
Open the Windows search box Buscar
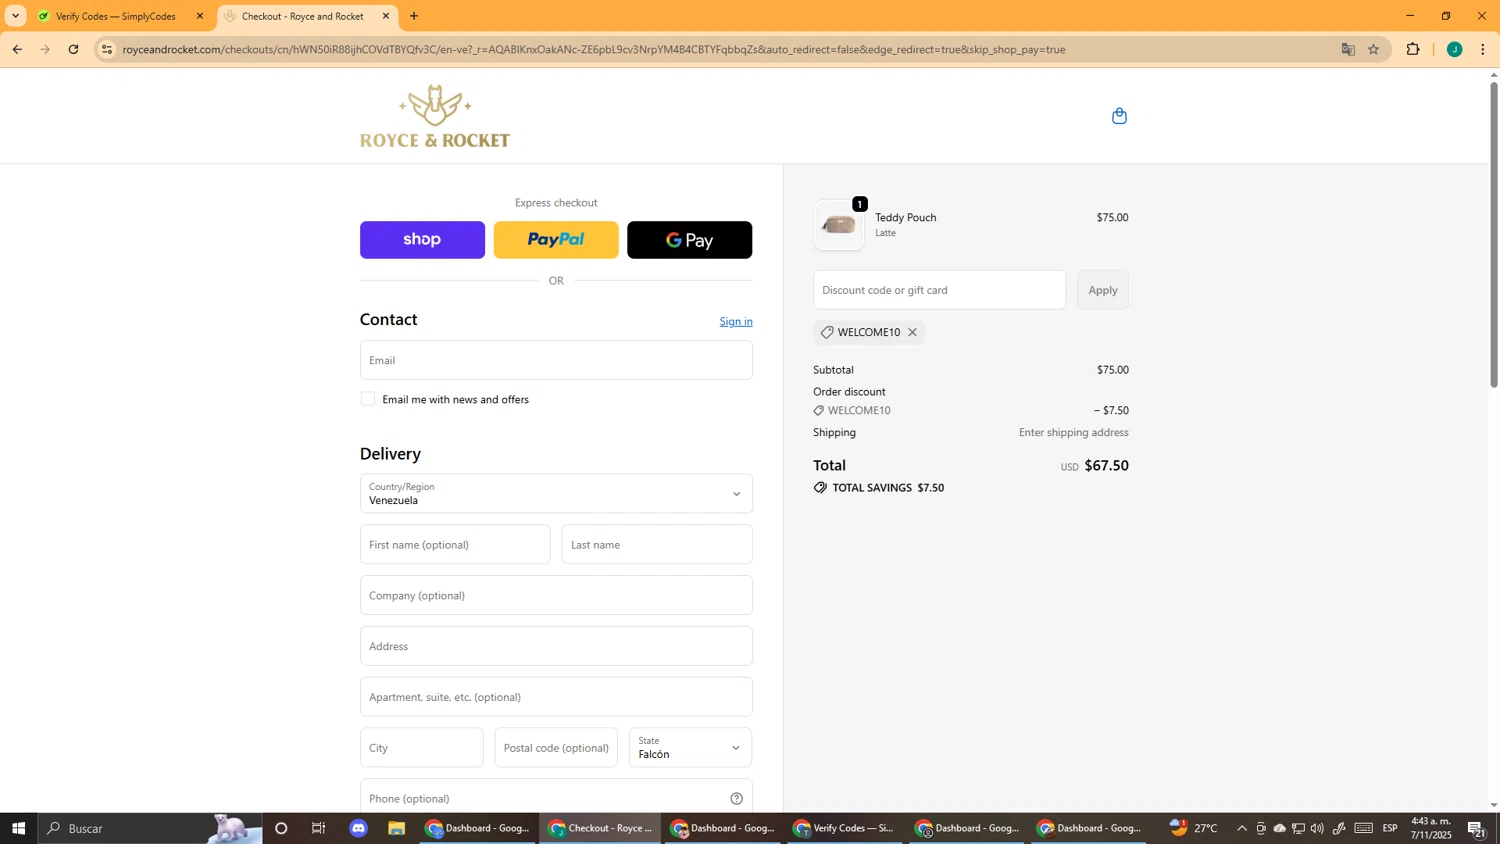[x=150, y=828]
